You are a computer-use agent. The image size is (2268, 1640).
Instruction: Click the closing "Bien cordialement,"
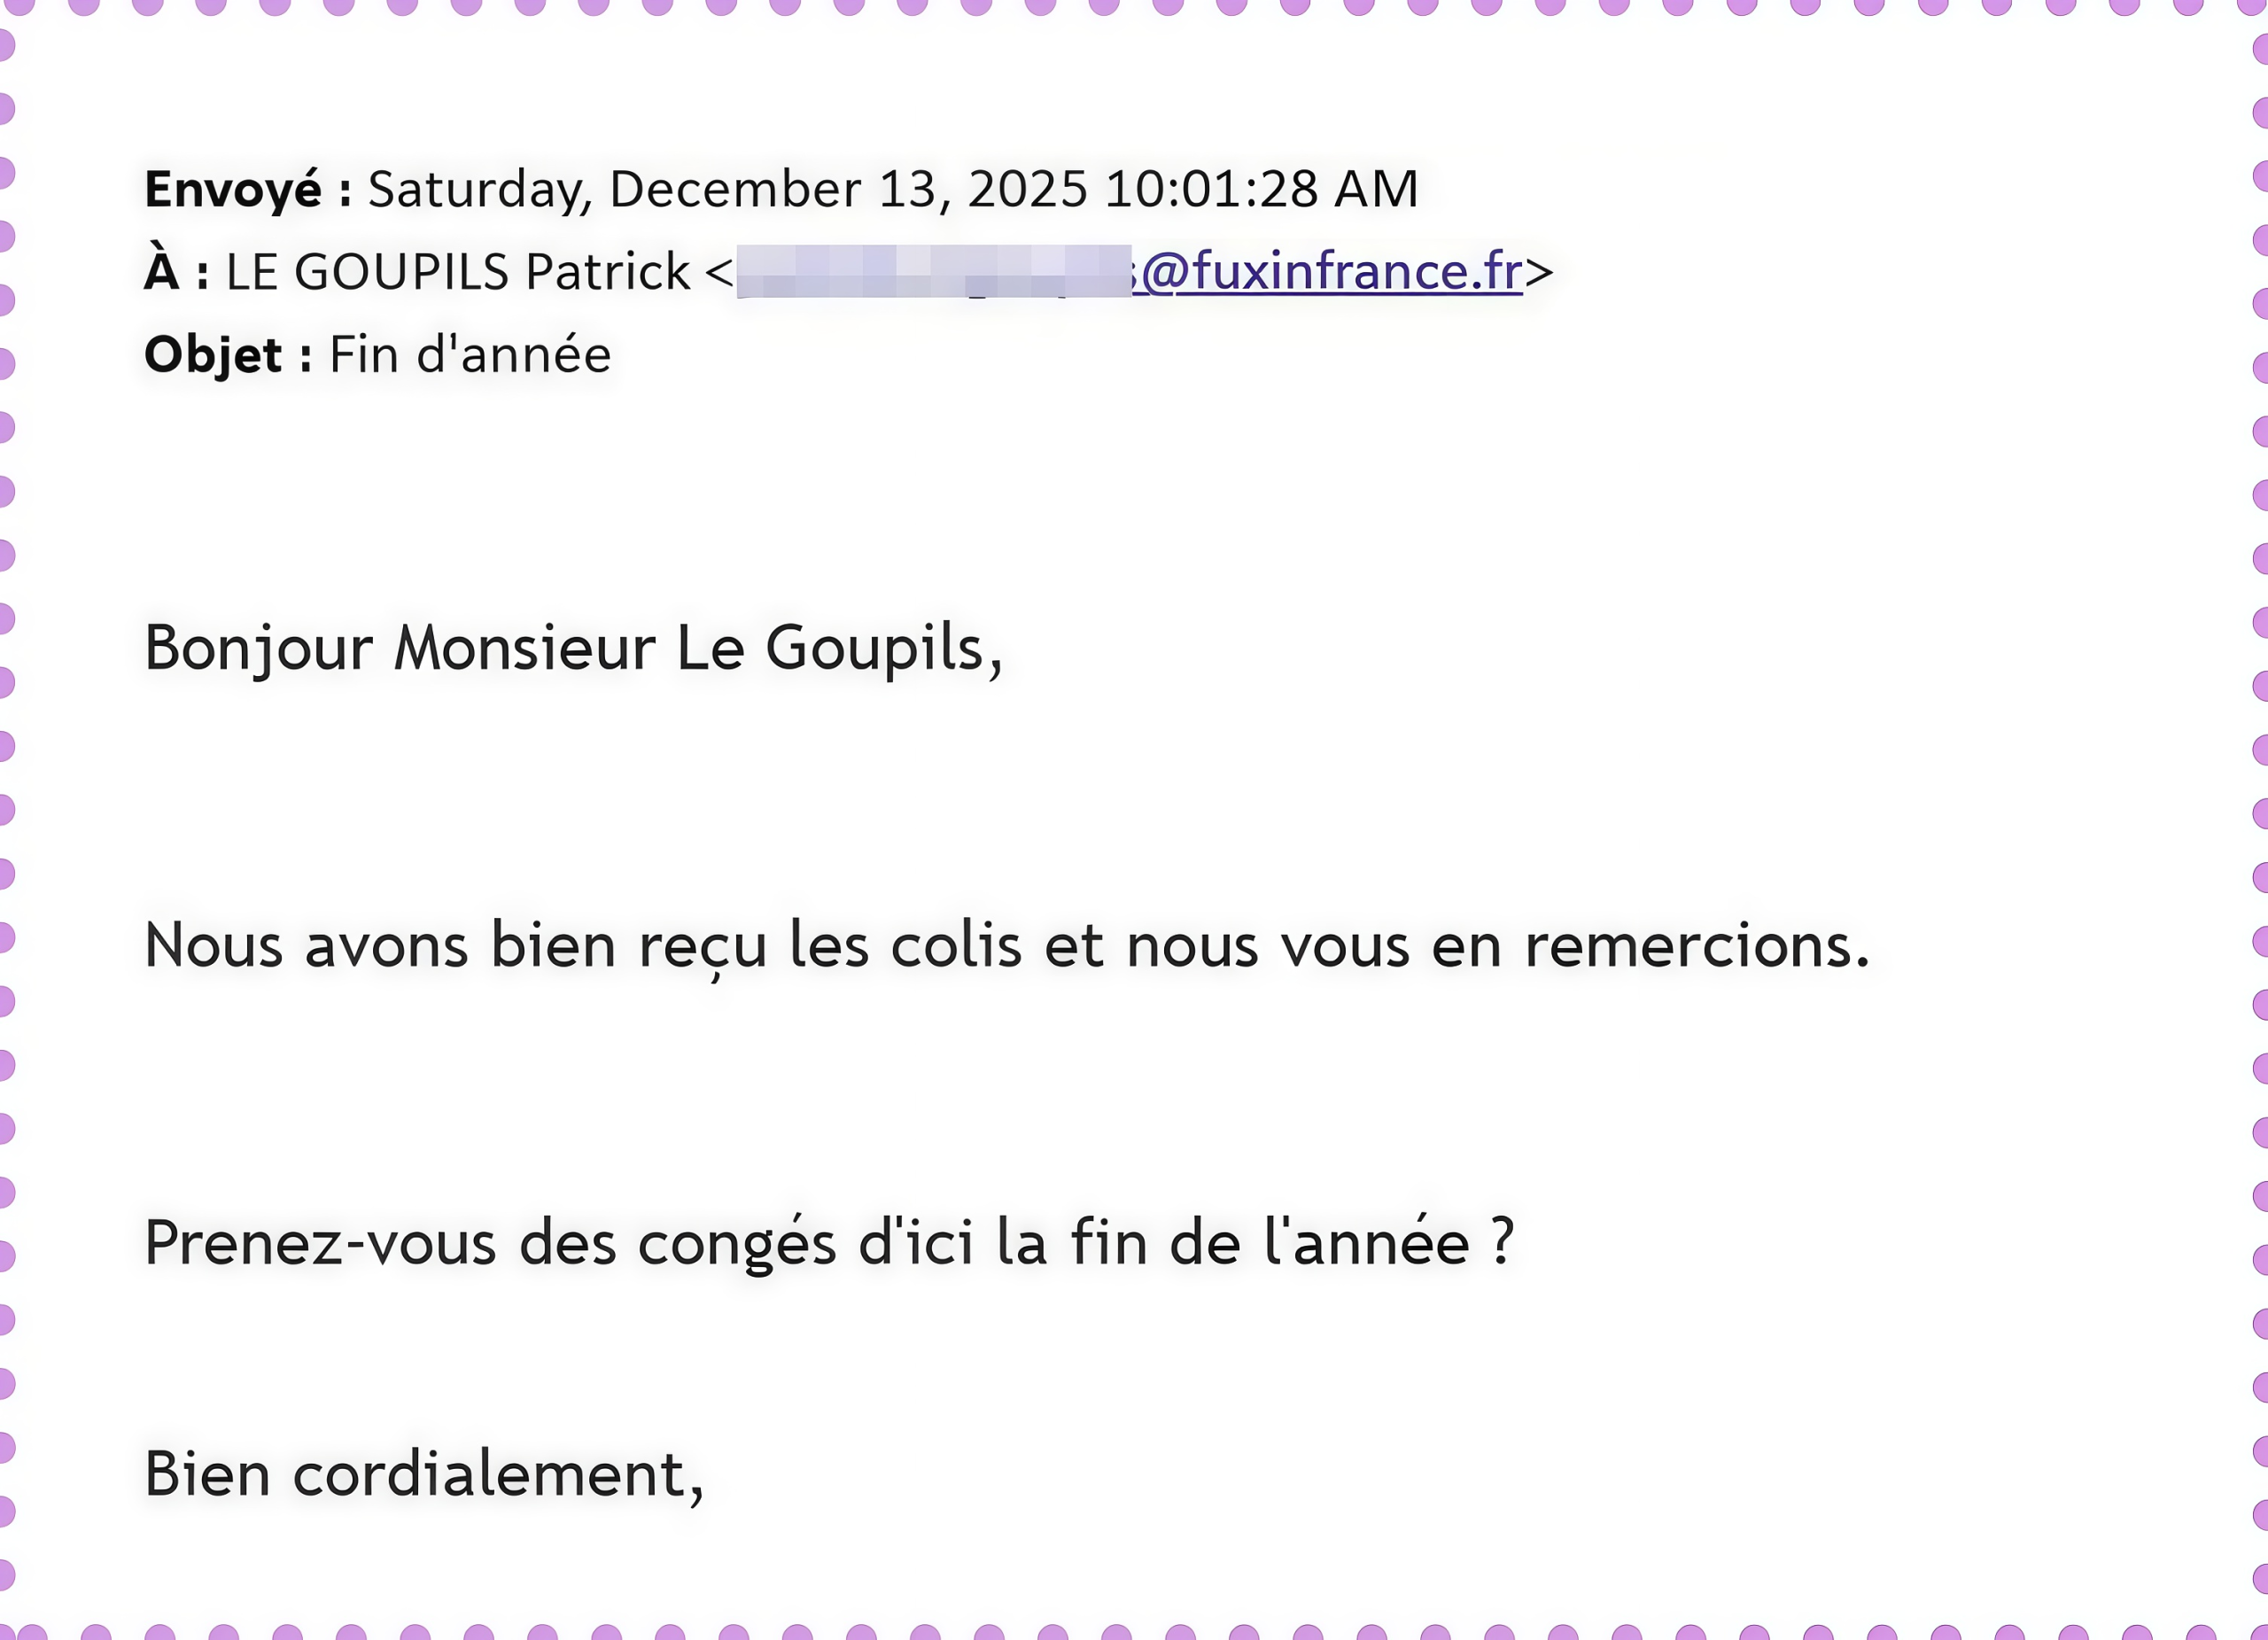(x=424, y=1475)
